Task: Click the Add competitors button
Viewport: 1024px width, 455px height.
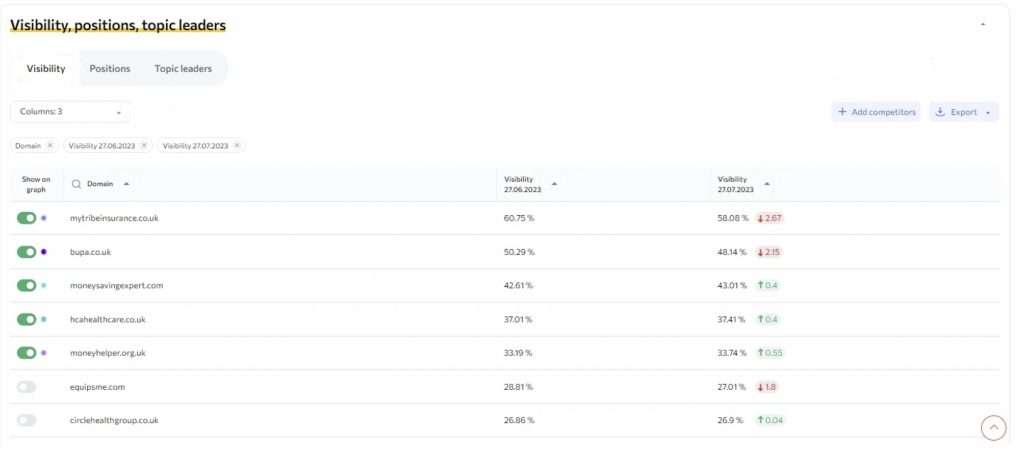Action: point(876,112)
